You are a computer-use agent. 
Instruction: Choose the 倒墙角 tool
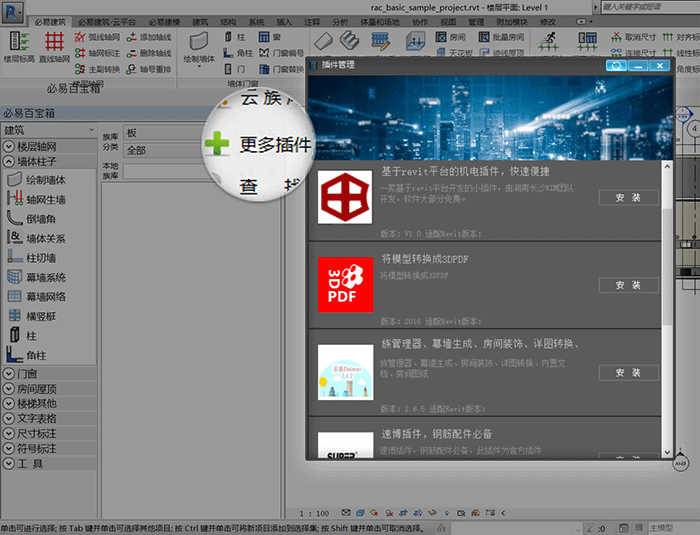pyautogui.click(x=40, y=219)
